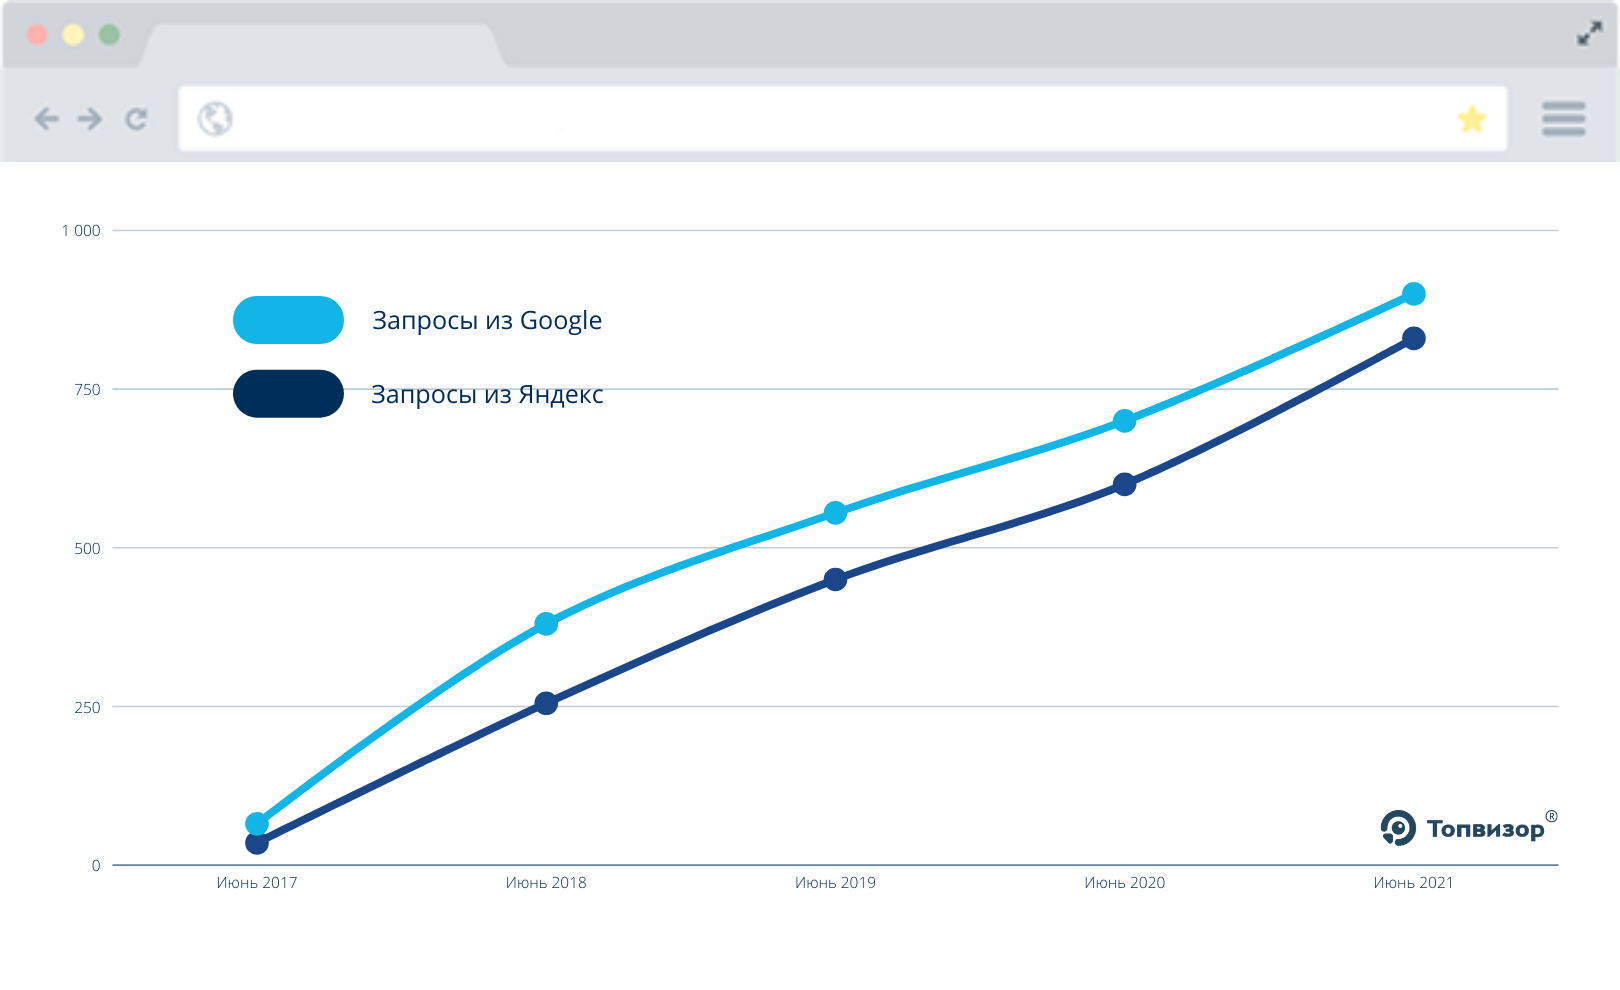Click the 'Июнь 2019' axis label
This screenshot has width=1620, height=990.
(x=835, y=882)
